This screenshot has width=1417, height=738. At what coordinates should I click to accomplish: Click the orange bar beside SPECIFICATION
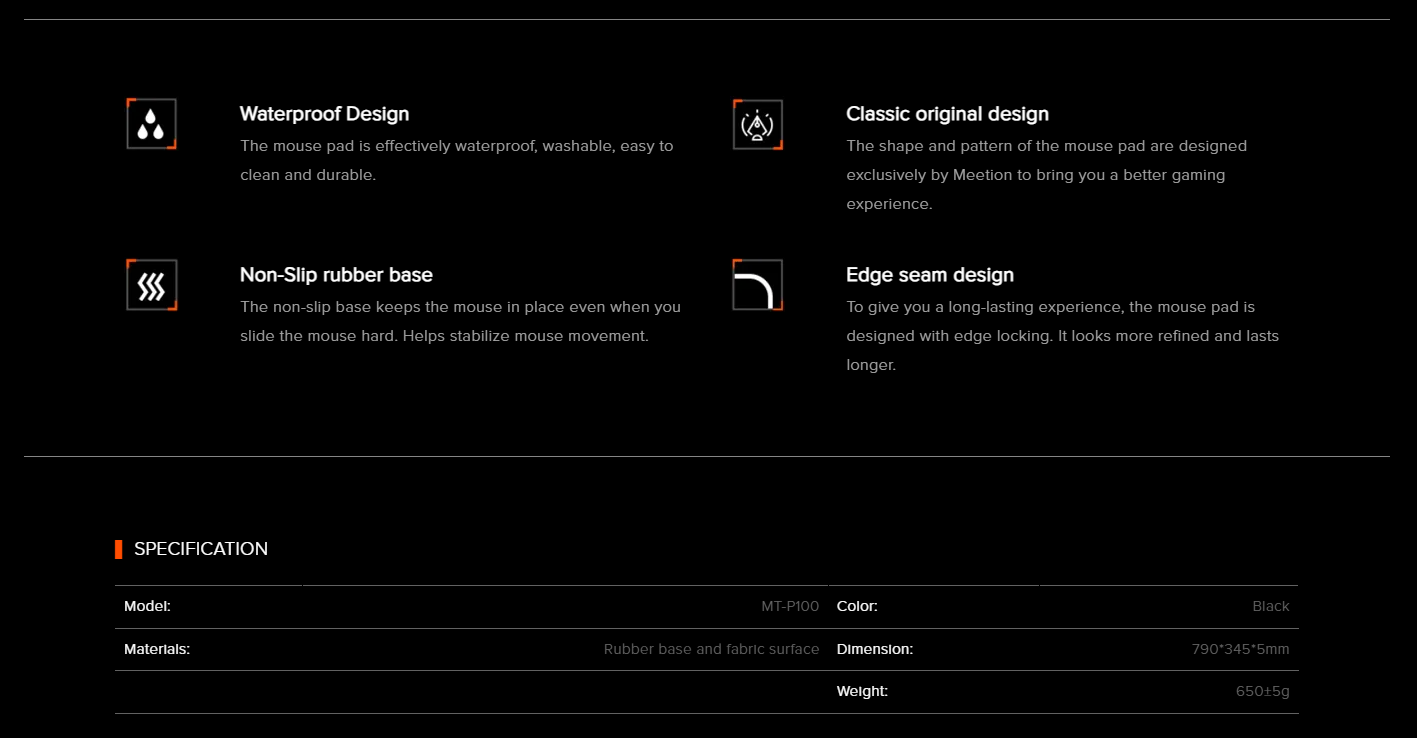coord(118,549)
